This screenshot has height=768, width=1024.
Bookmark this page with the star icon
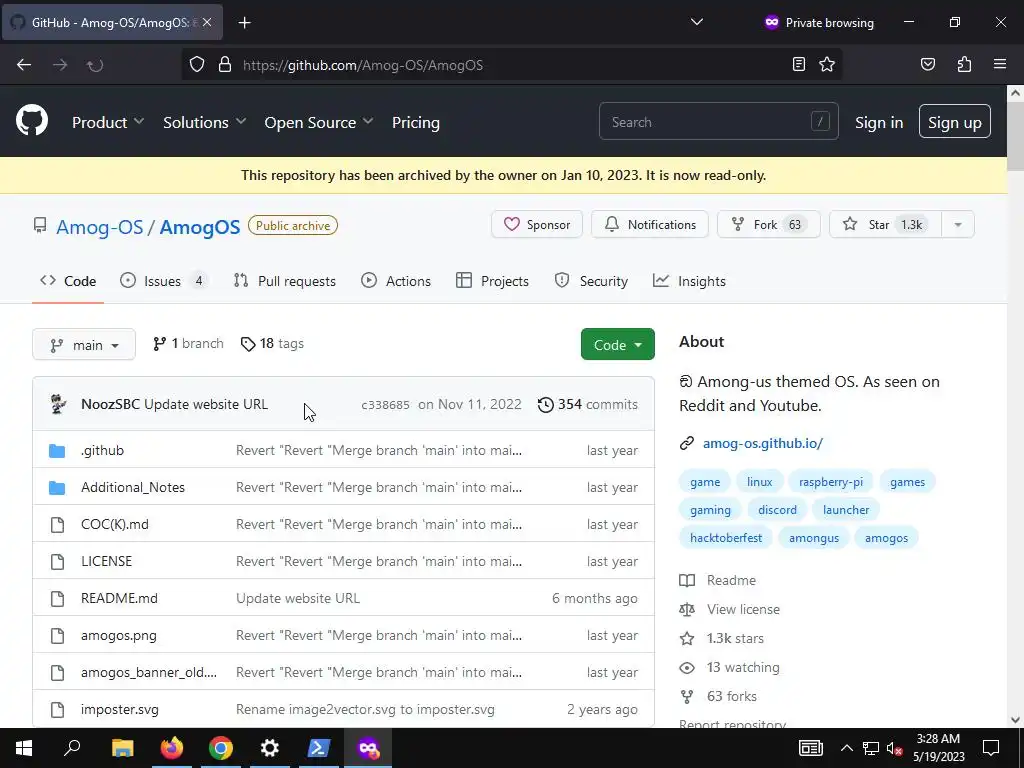tap(827, 64)
